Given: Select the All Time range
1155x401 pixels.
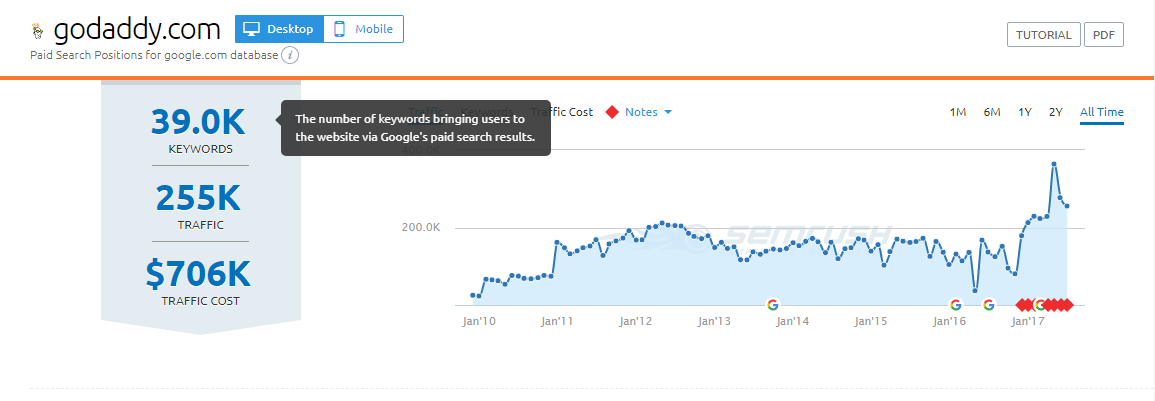Looking at the screenshot, I should [x=1101, y=112].
